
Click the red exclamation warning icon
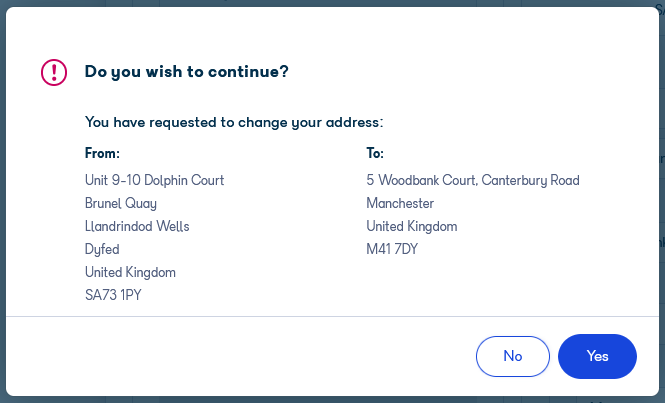click(x=54, y=73)
